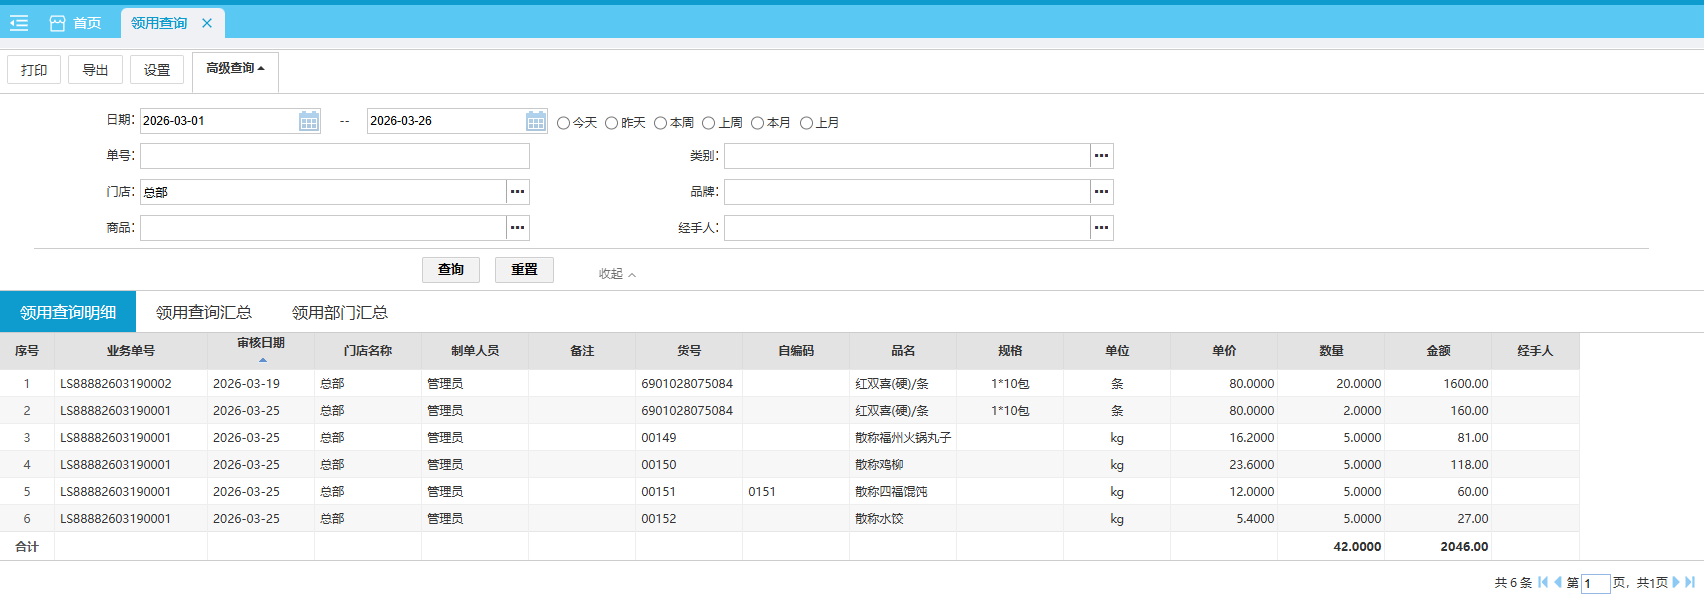Collapse the advanced query panel via 收起
Screen dimensions: 1704x600
(616, 274)
